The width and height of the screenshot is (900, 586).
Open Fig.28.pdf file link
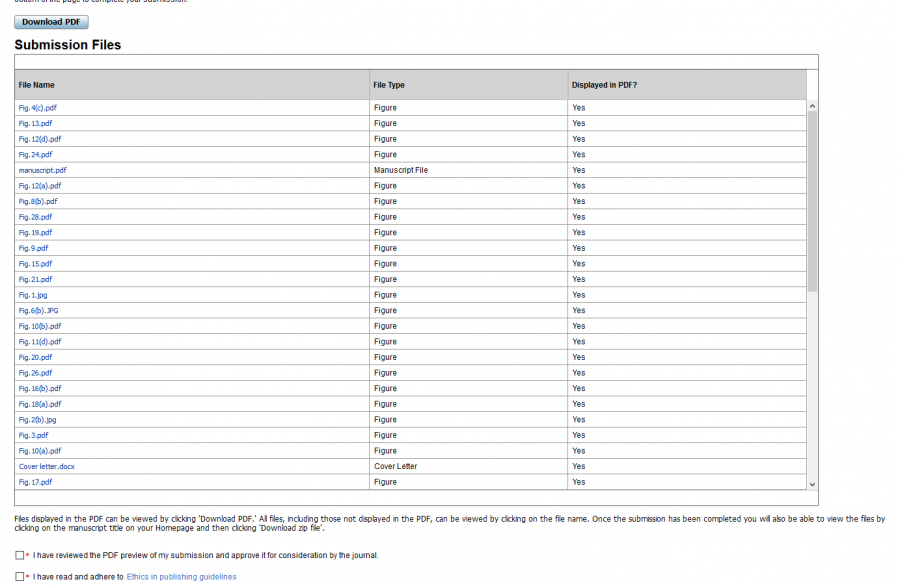[35, 217]
